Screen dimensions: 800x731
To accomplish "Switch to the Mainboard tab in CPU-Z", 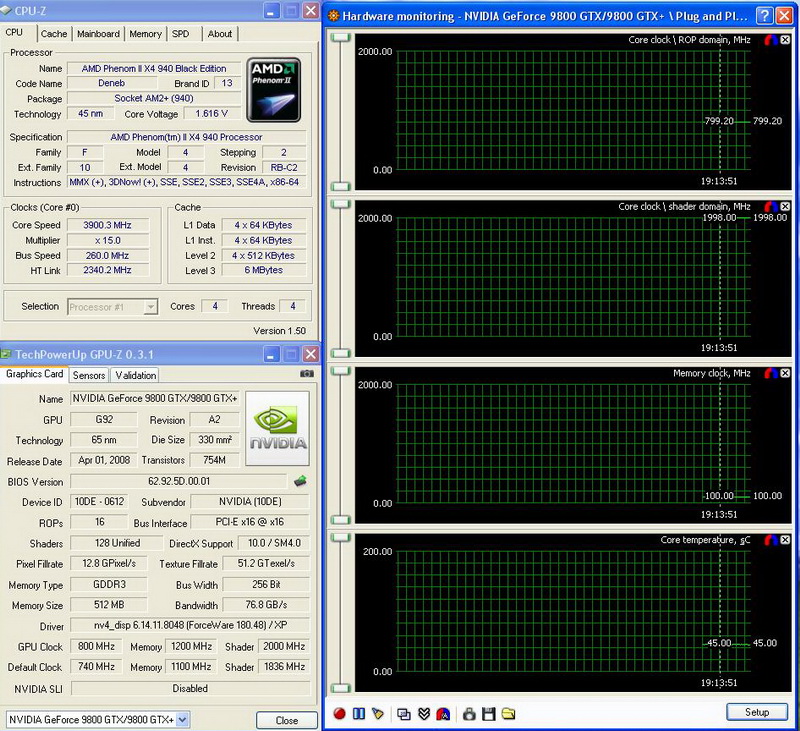I will pos(98,34).
